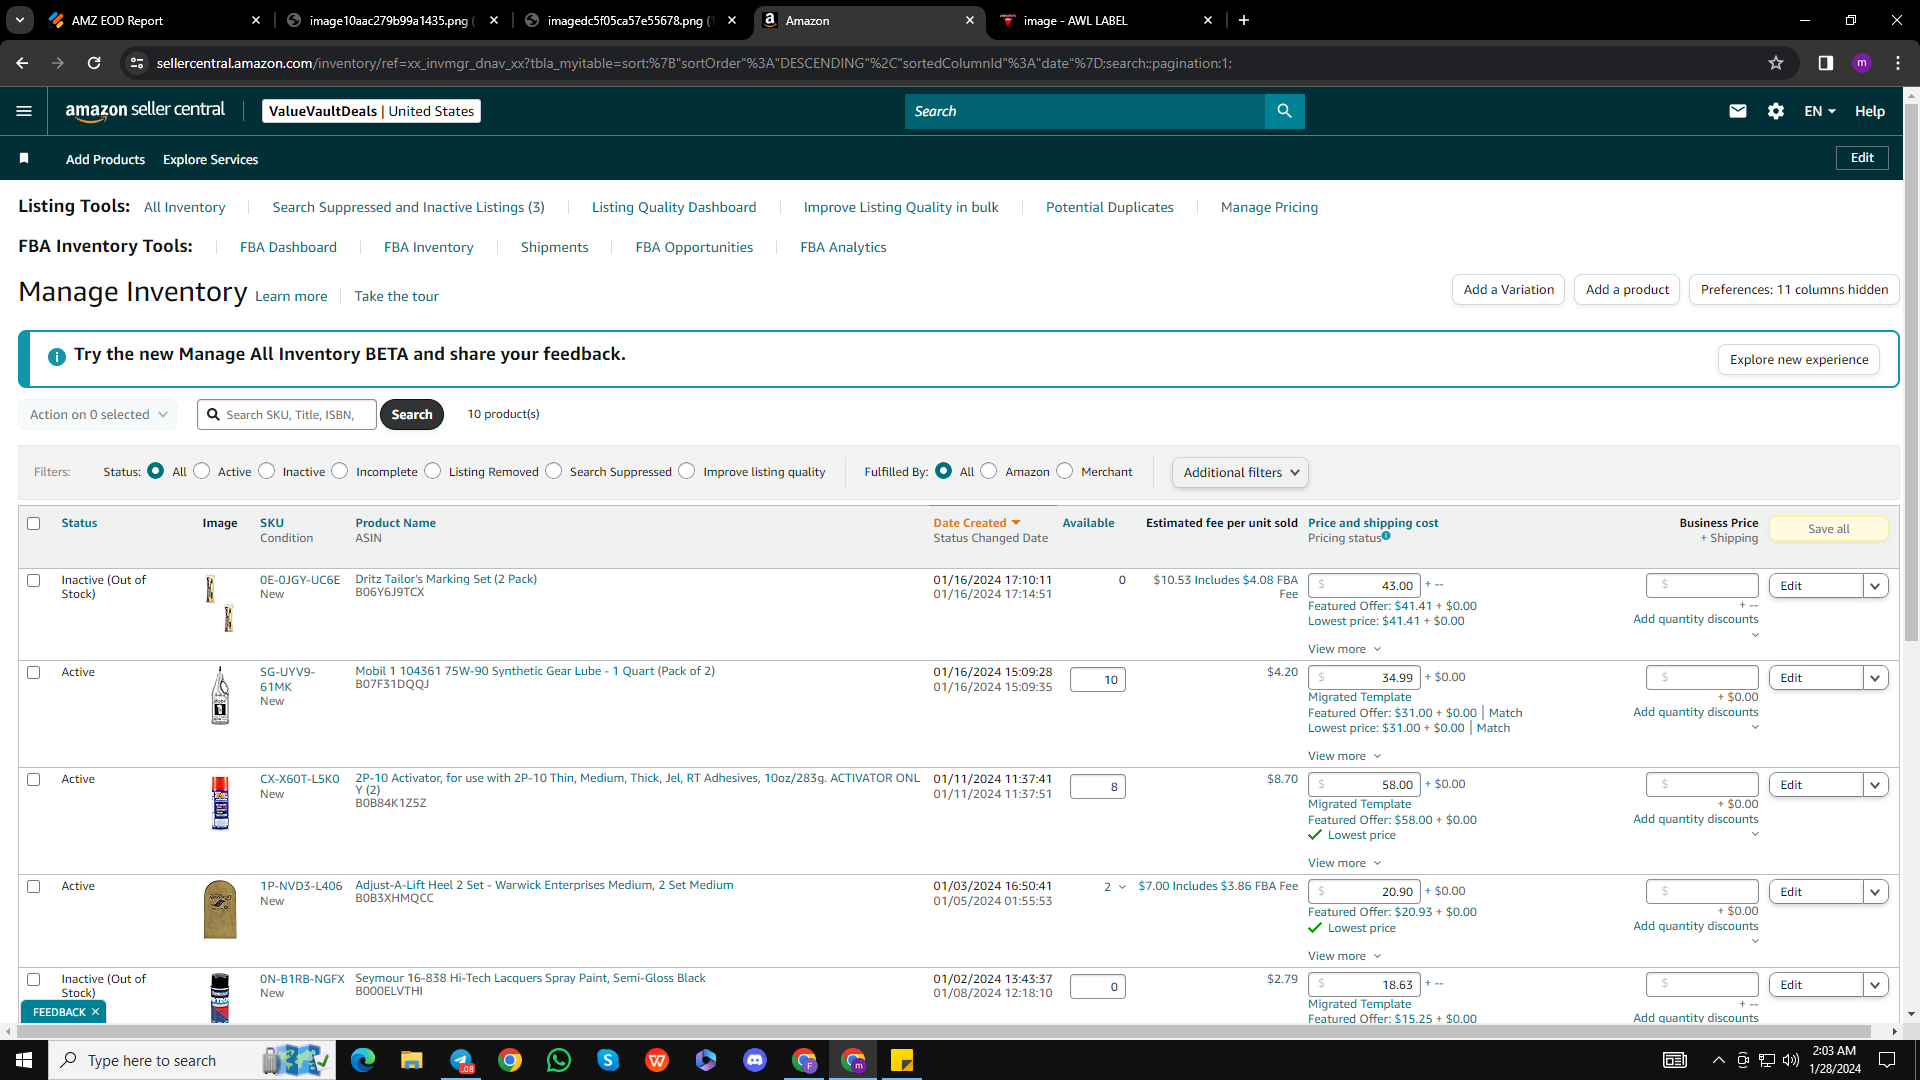Expand Edit dropdown arrow for Dritz Tailor's row
The height and width of the screenshot is (1080, 1920).
[1876, 586]
